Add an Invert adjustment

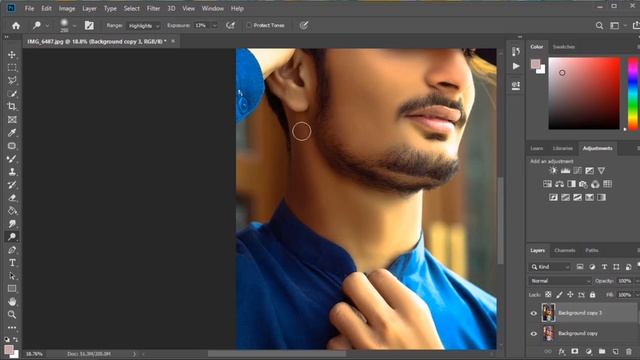coord(553,198)
